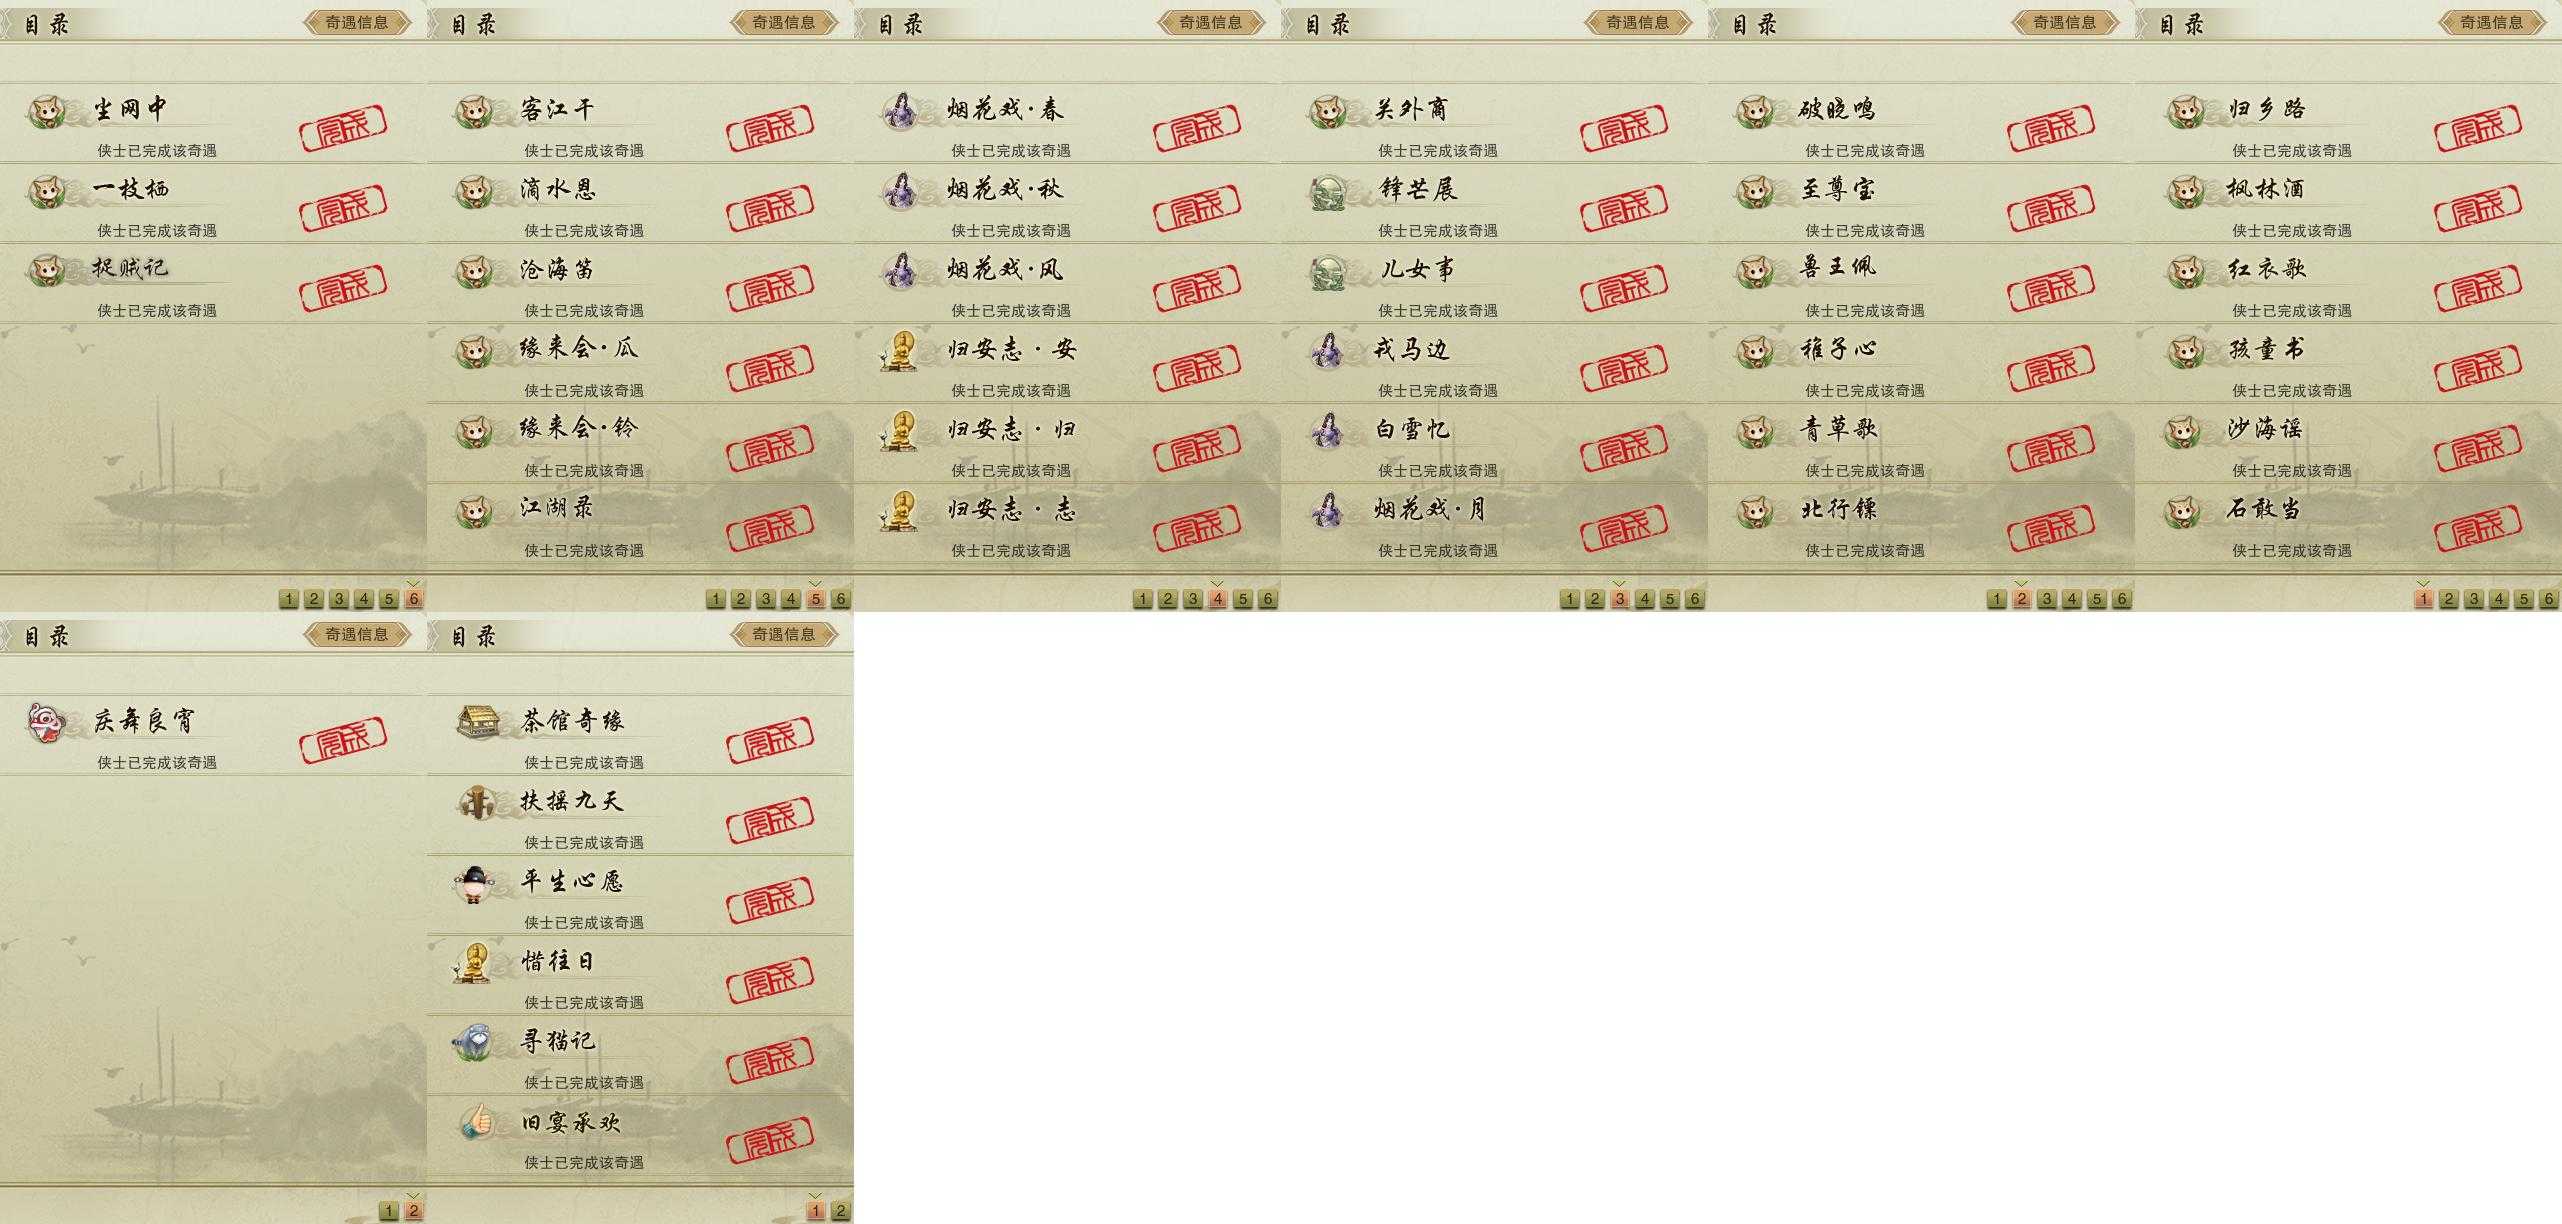Click 奇遇信息 button above 关外商 list
This screenshot has width=2562, height=1224.
[x=1638, y=22]
